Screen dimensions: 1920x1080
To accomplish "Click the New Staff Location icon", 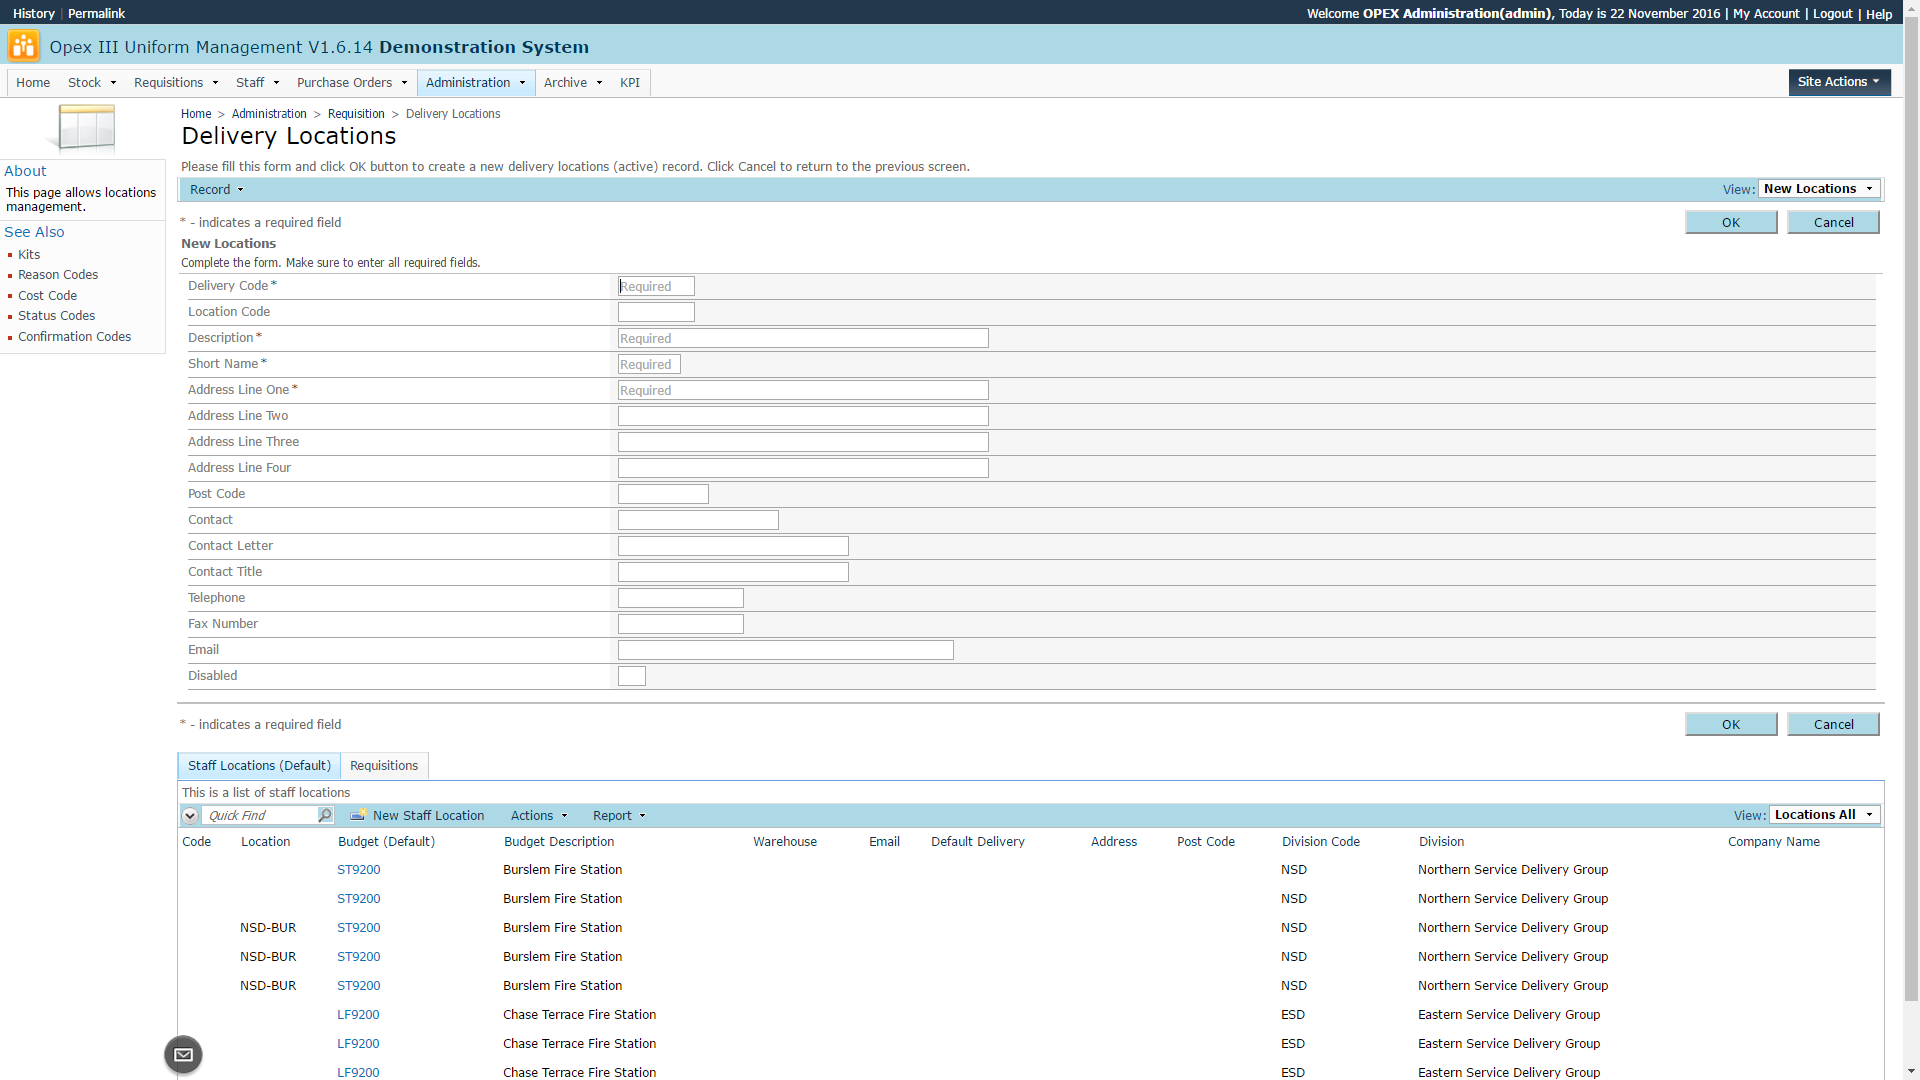I will click(357, 816).
